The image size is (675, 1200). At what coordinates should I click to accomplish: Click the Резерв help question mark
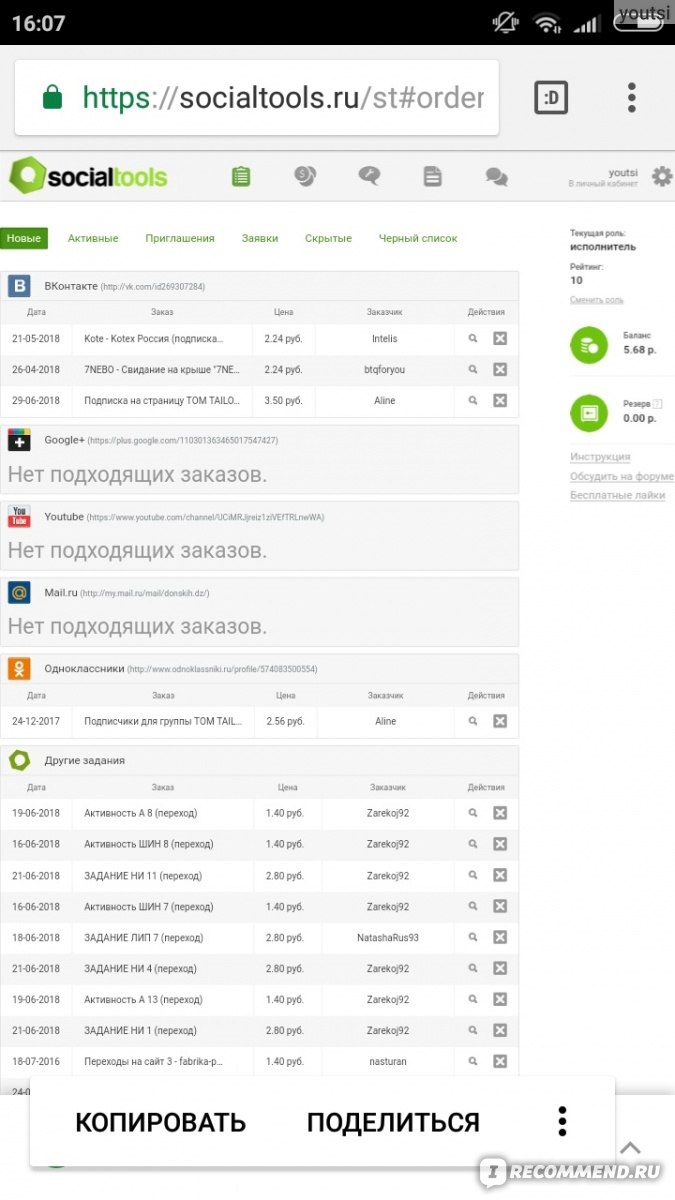click(658, 404)
